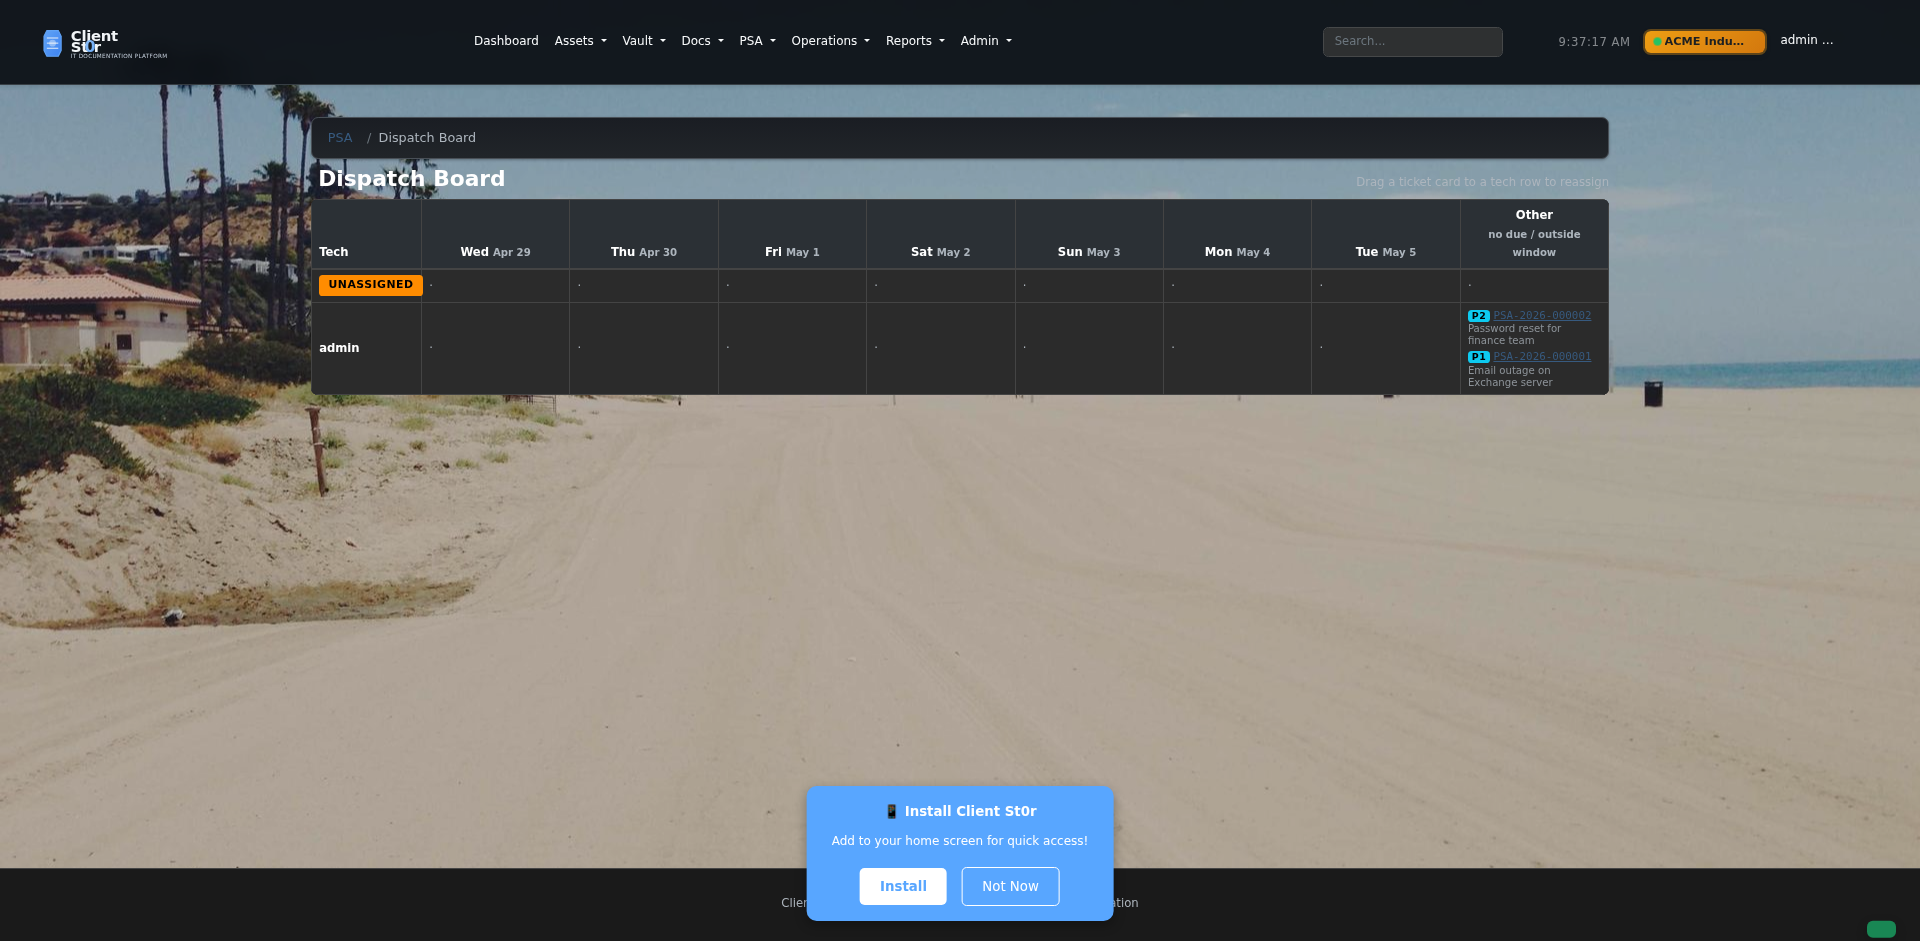Open the admin user menu
This screenshot has width=1920, height=941.
(x=1806, y=40)
